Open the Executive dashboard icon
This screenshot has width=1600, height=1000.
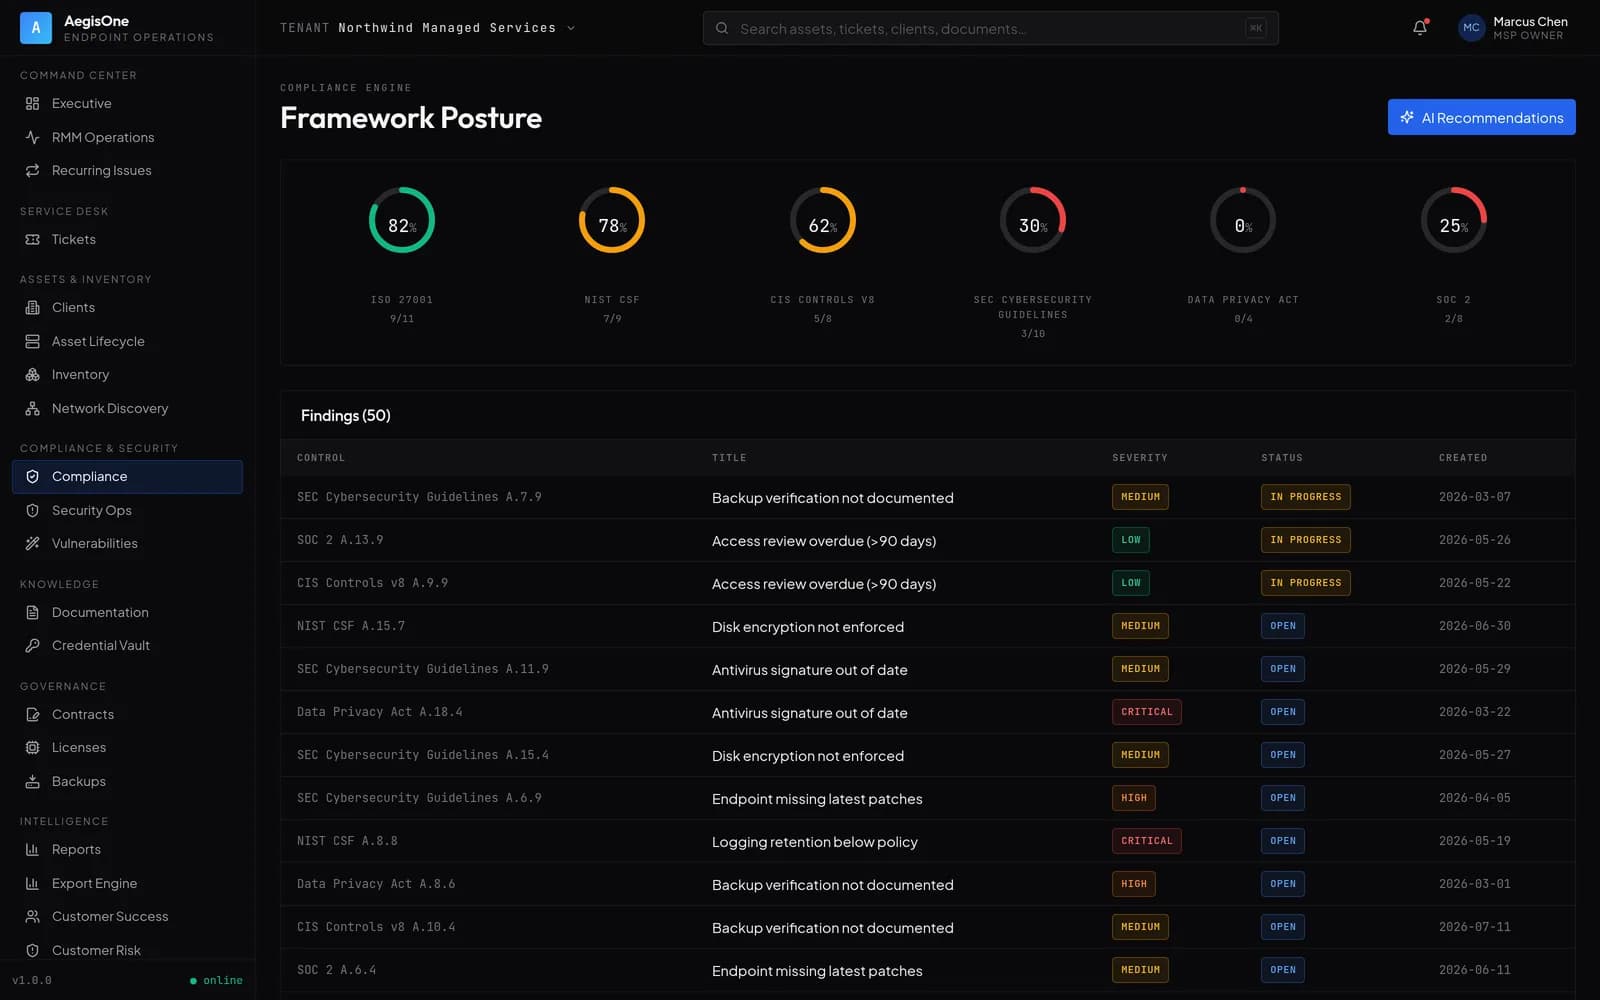32,104
